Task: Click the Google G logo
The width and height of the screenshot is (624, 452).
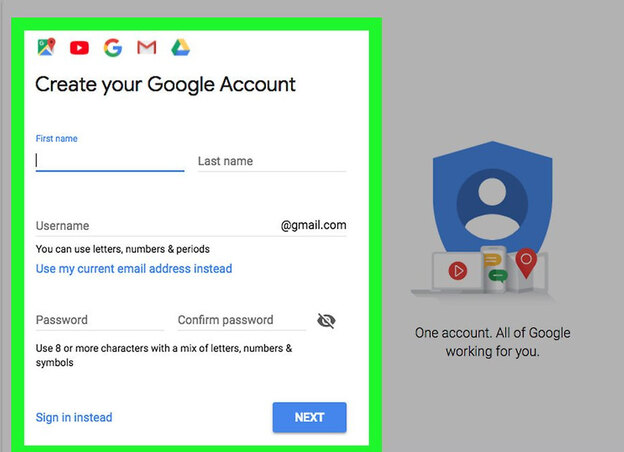Action: 113,48
